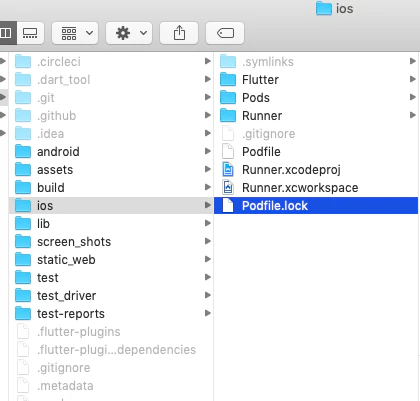420x401 pixels.
Task: Open the Flutter folder
Action: pyautogui.click(x=316, y=80)
